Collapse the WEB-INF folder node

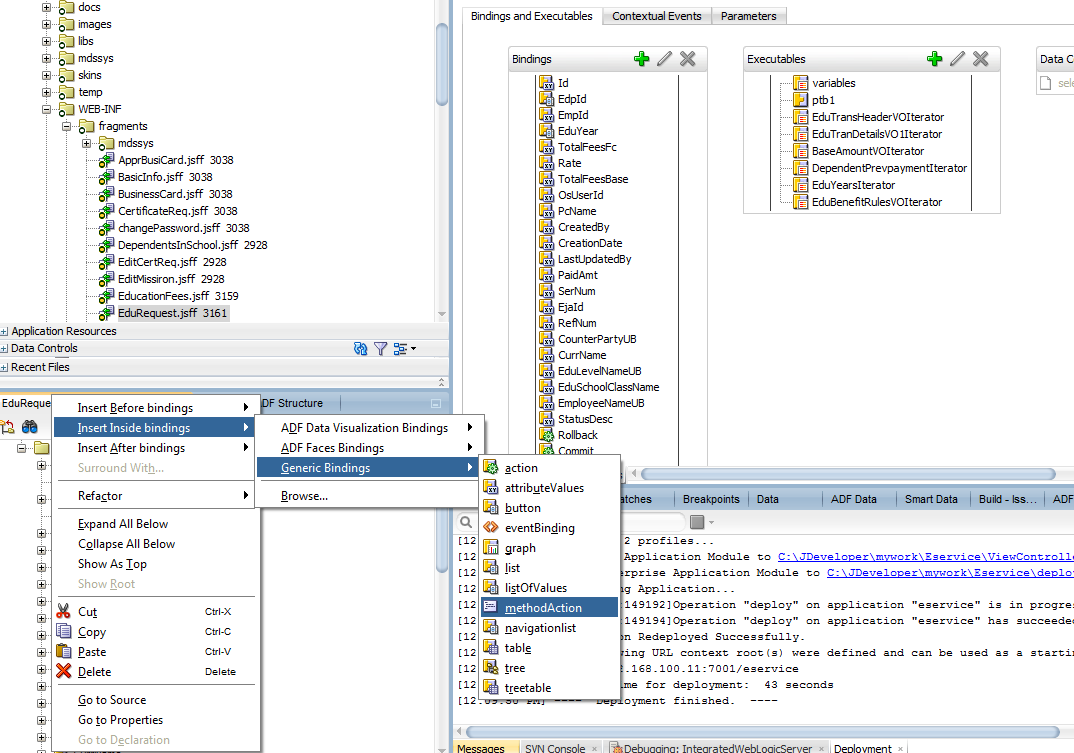coord(47,109)
